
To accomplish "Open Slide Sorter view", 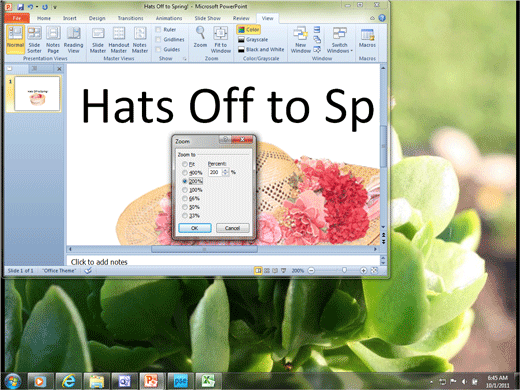I will tap(34, 39).
